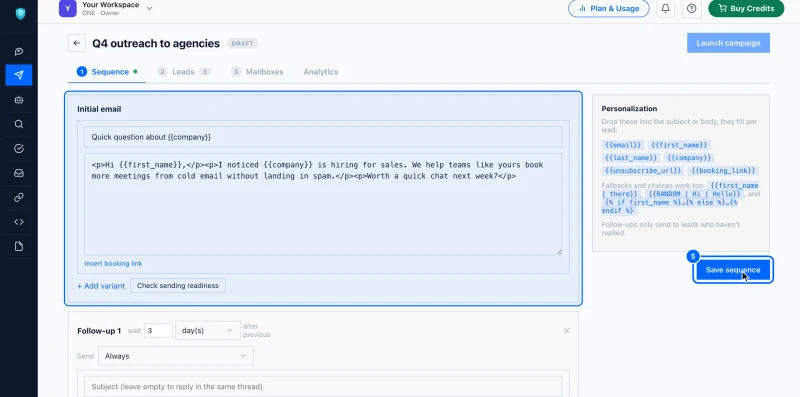Click the notifications bell icon

[665, 9]
